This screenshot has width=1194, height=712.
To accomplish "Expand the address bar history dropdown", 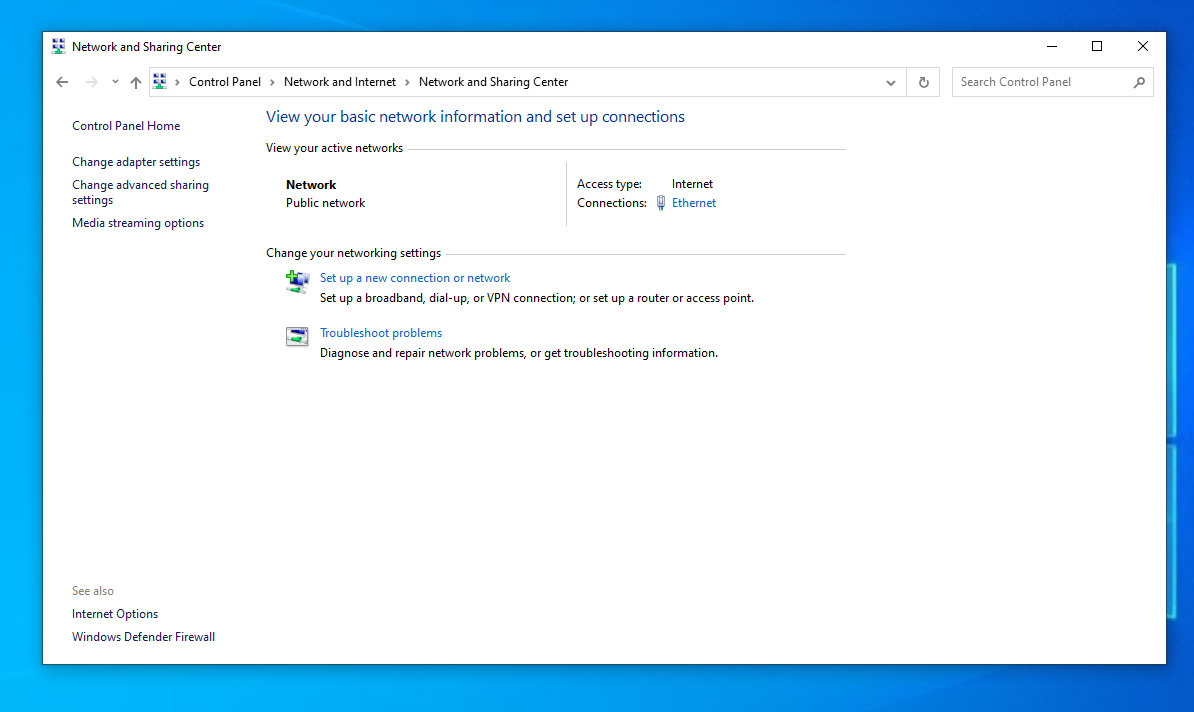I will coord(890,82).
